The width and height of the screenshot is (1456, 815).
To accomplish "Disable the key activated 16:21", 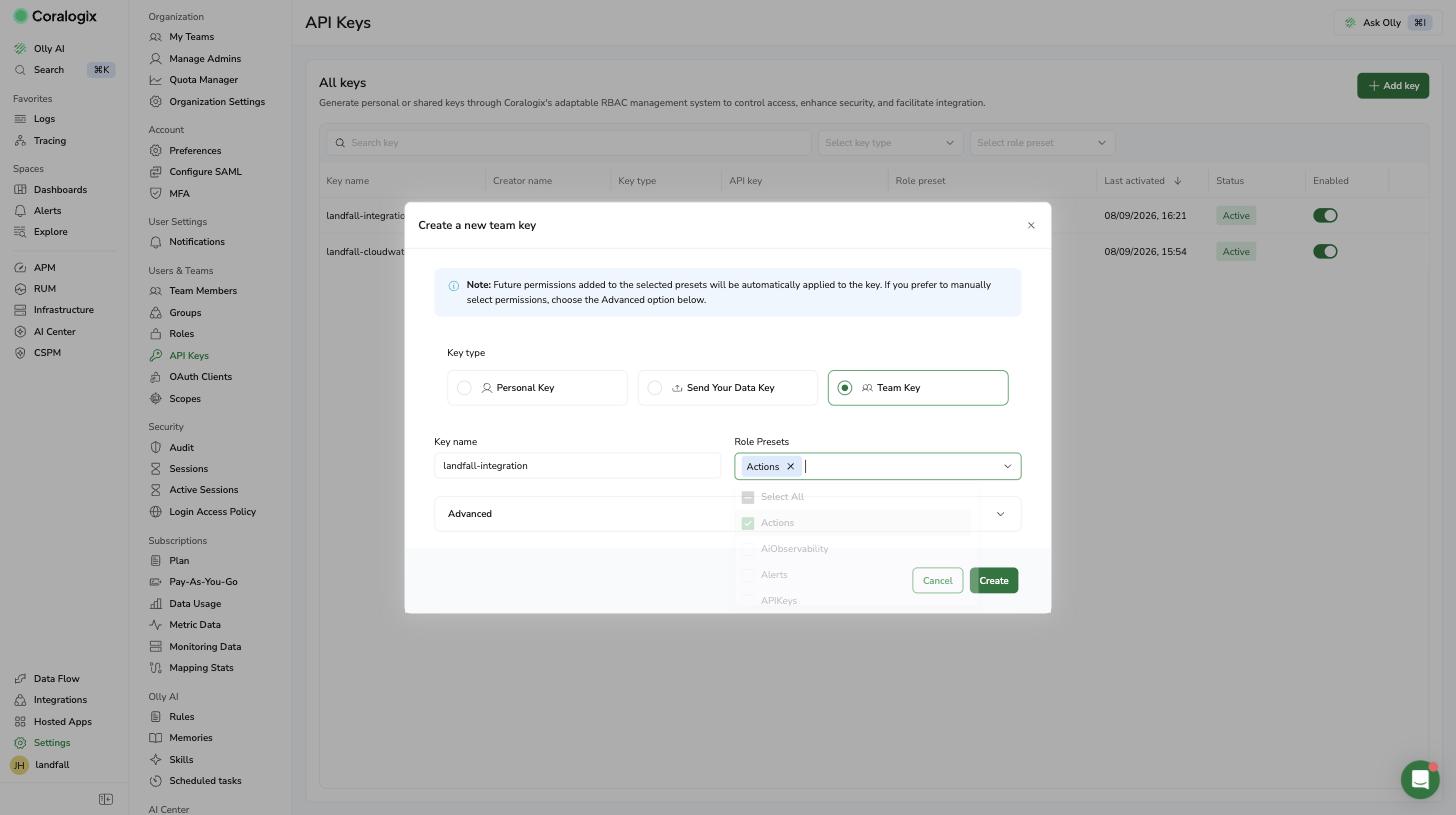I will tap(1325, 216).
